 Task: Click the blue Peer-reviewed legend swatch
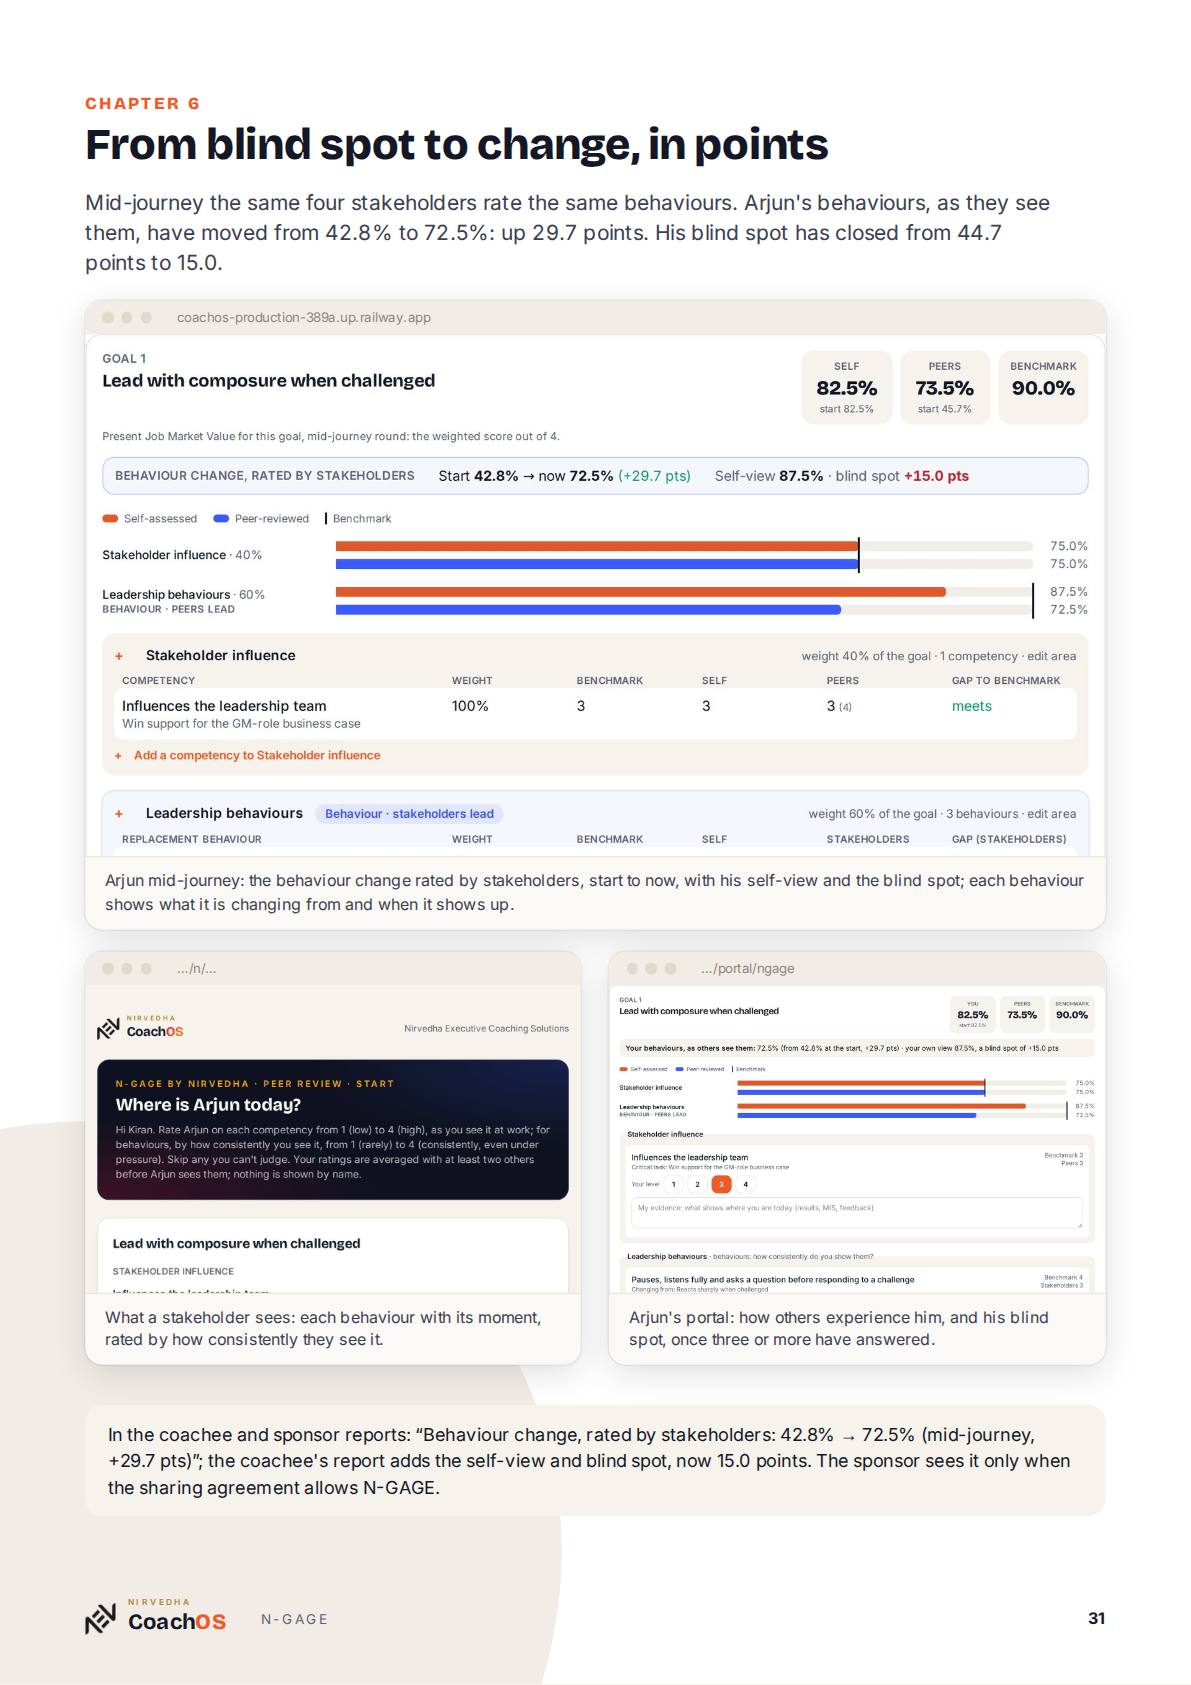tap(221, 519)
